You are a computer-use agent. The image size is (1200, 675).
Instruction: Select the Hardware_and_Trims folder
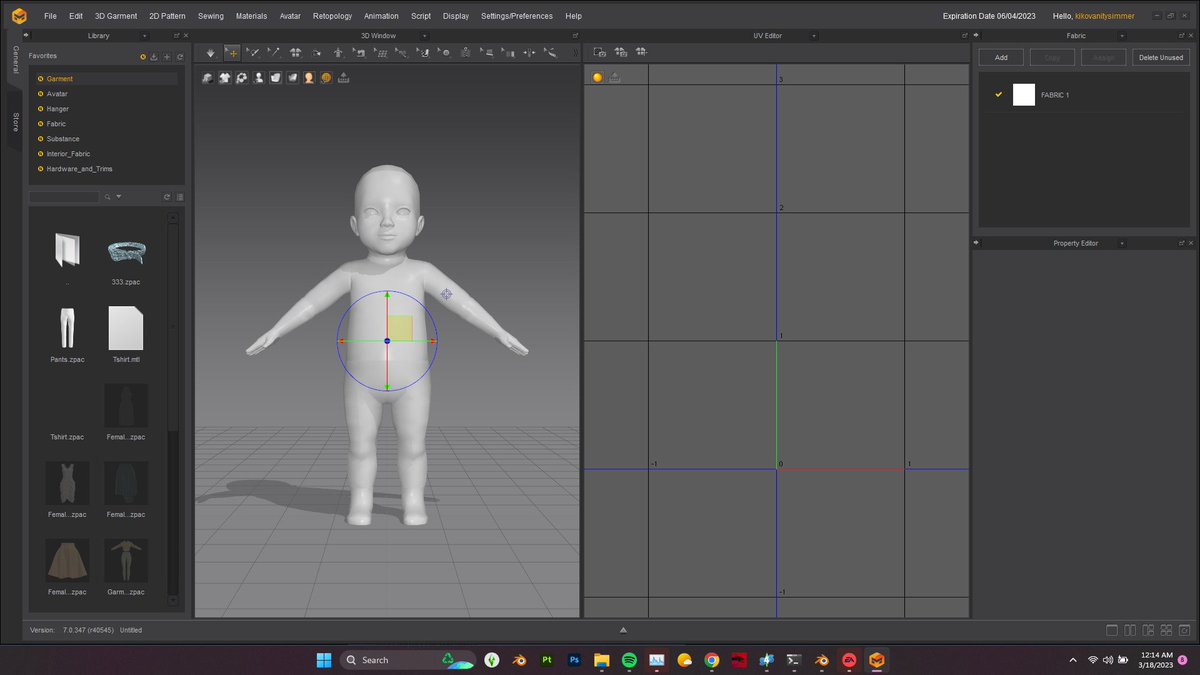pyautogui.click(x=79, y=169)
